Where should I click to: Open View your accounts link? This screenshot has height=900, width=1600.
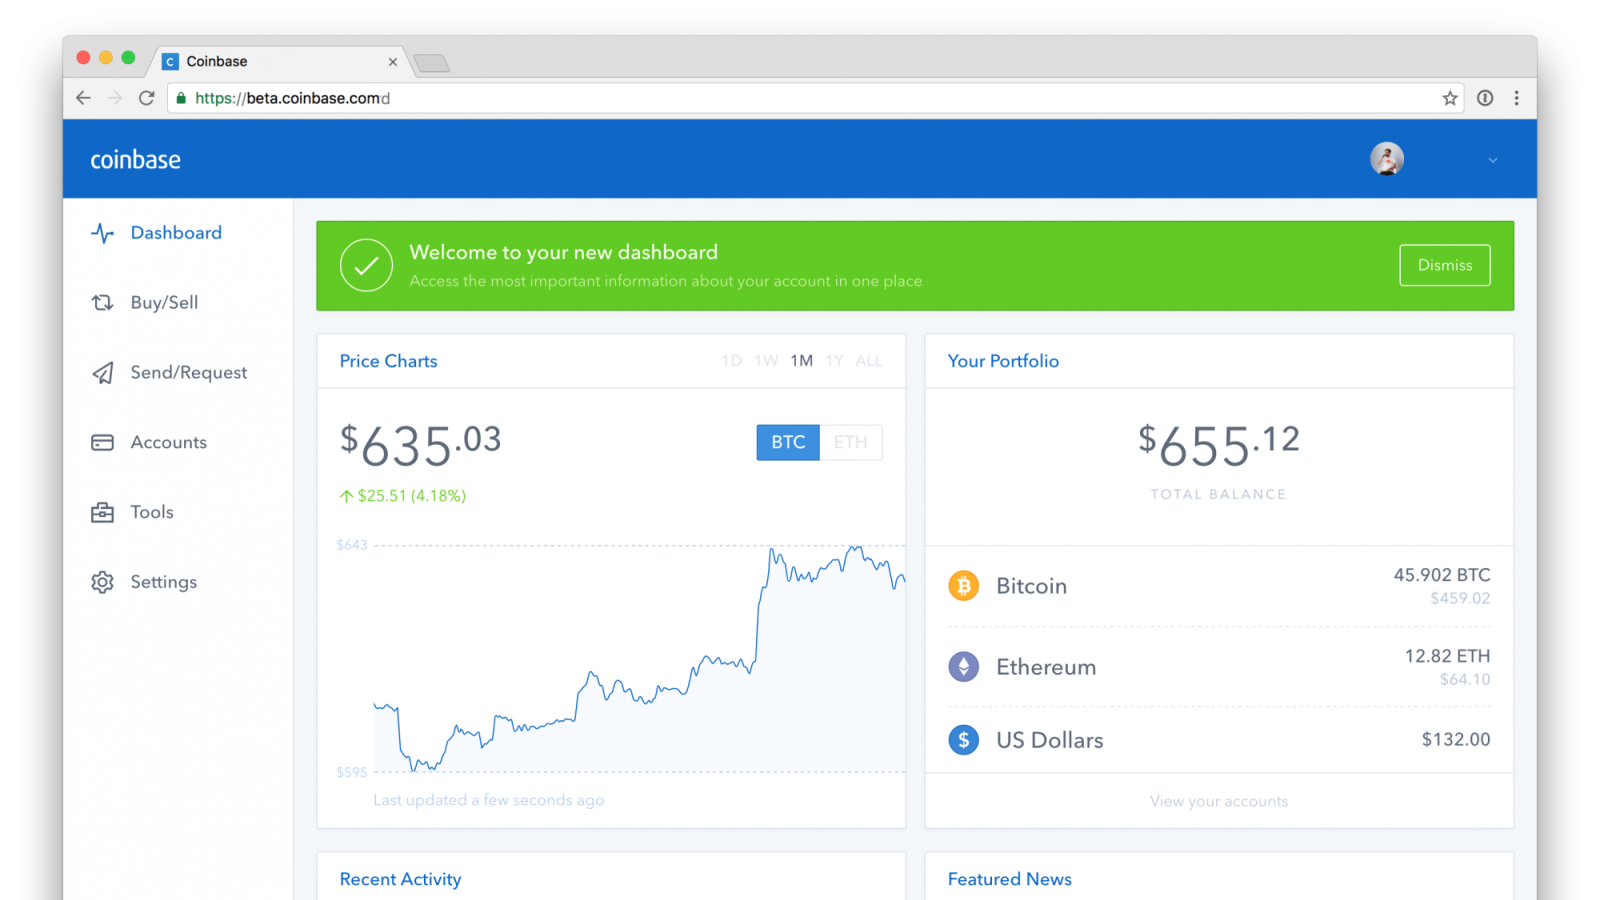click(x=1219, y=801)
